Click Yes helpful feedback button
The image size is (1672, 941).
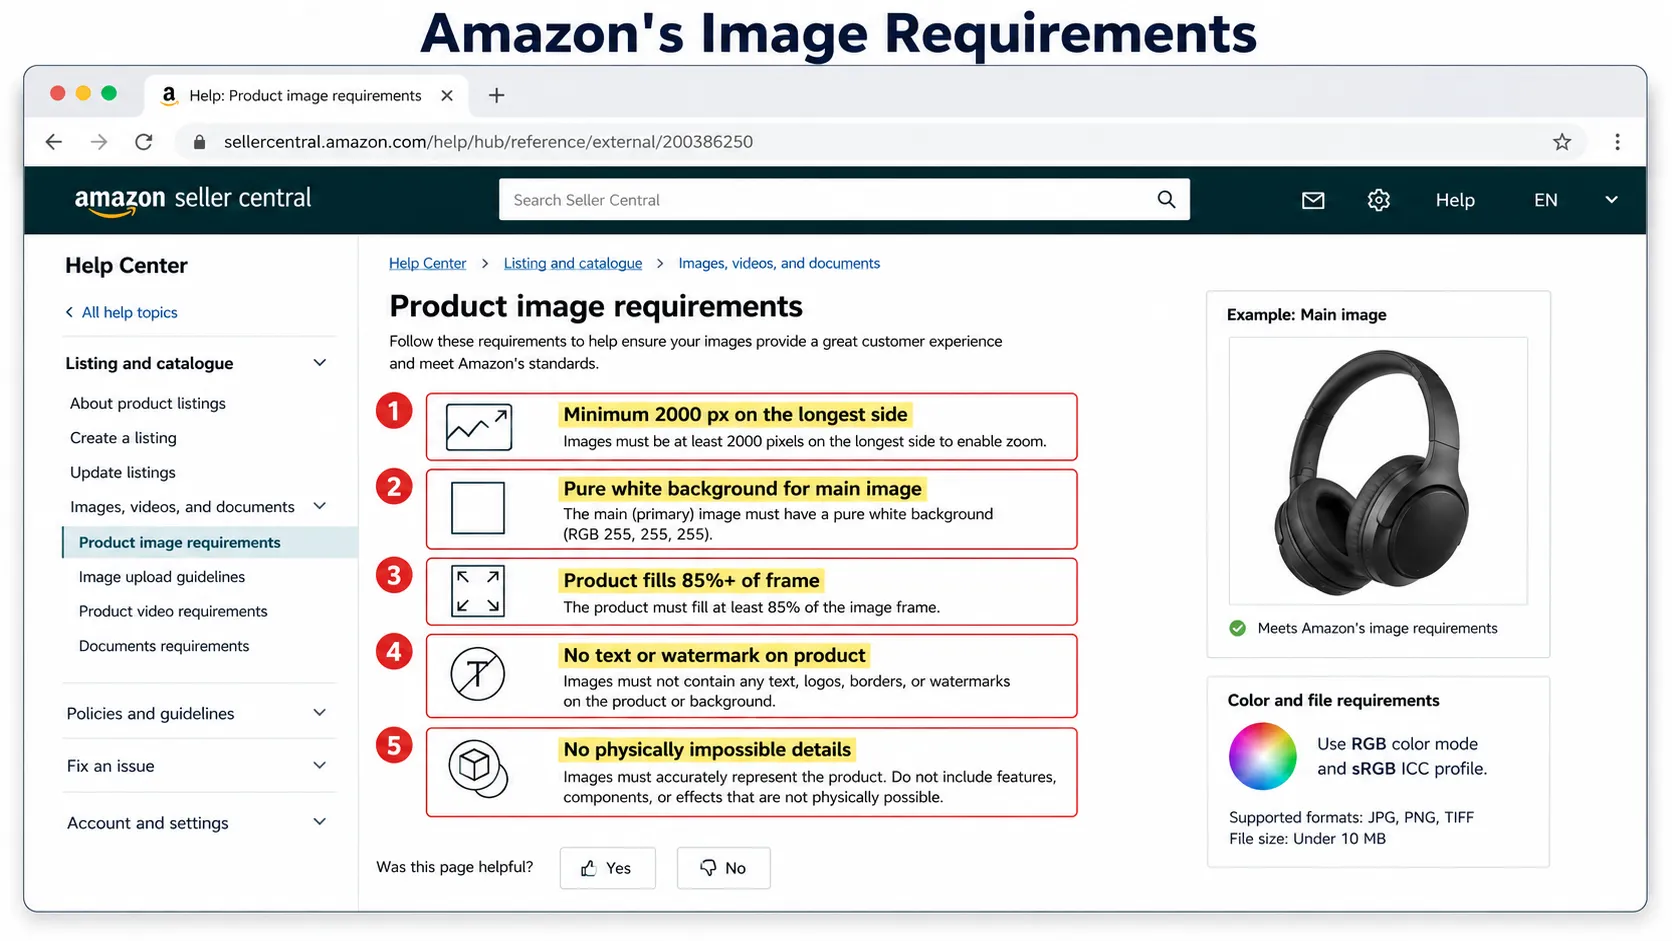[607, 868]
